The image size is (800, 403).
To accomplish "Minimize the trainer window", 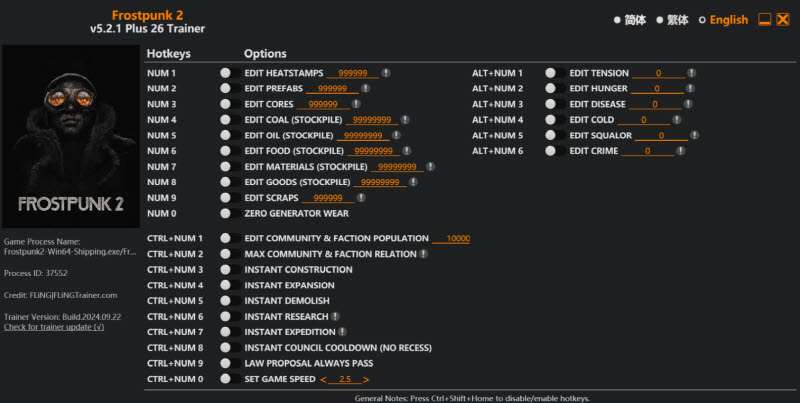I will [x=764, y=20].
